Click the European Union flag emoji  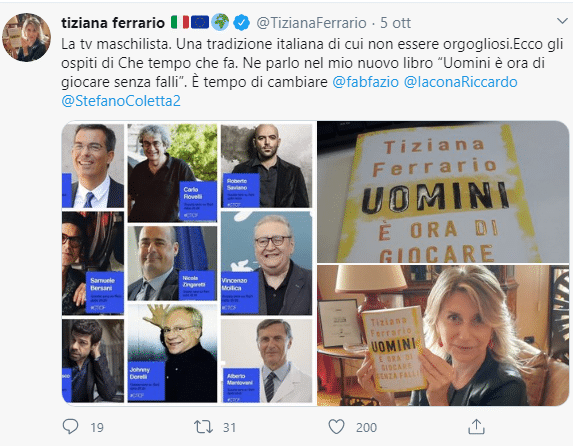tap(200, 22)
